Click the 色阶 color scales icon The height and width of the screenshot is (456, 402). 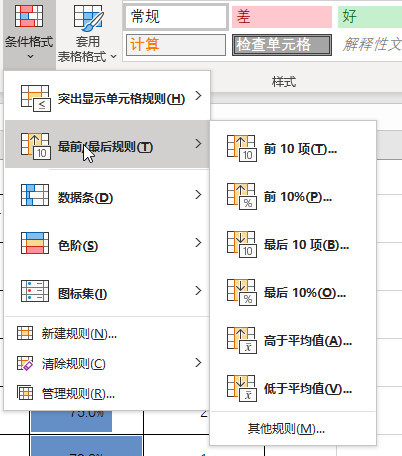pos(35,243)
